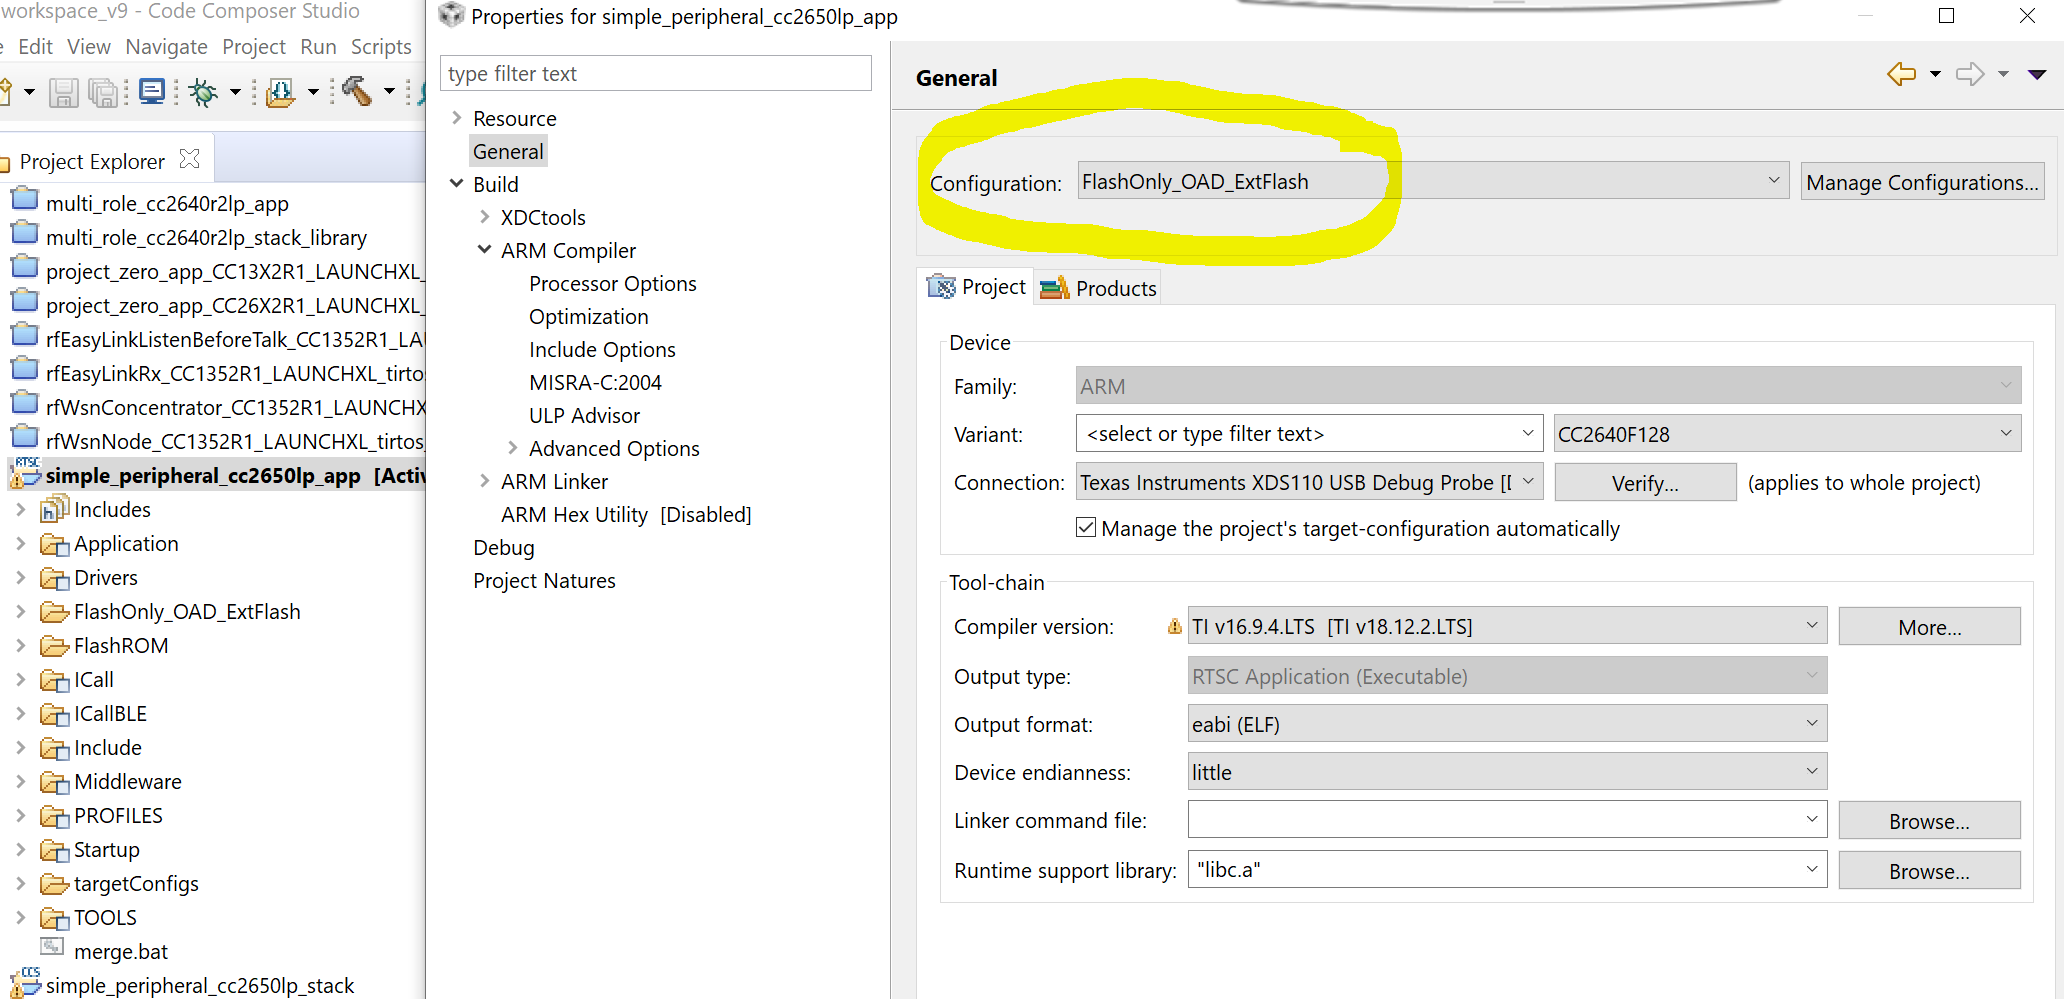The width and height of the screenshot is (2064, 999).
Task: Click the More button for compiler version
Action: click(1929, 627)
